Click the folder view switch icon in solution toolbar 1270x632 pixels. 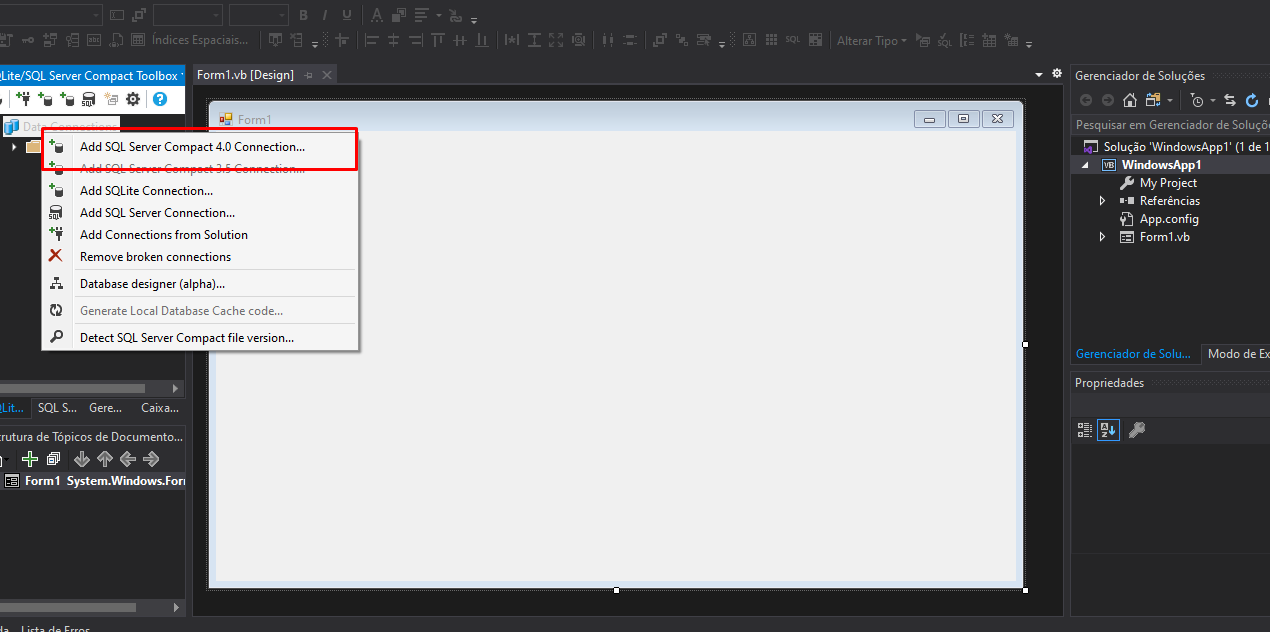point(1154,100)
